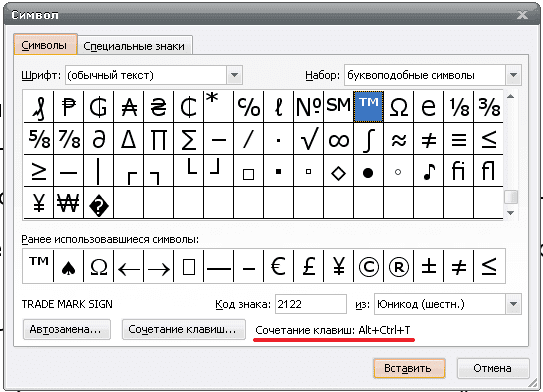
Task: Select the guarani sign ₲ symbol
Action: 98,106
